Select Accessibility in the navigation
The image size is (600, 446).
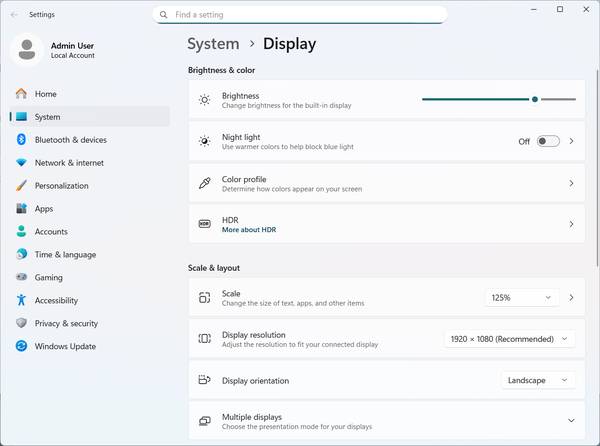pos(90,300)
